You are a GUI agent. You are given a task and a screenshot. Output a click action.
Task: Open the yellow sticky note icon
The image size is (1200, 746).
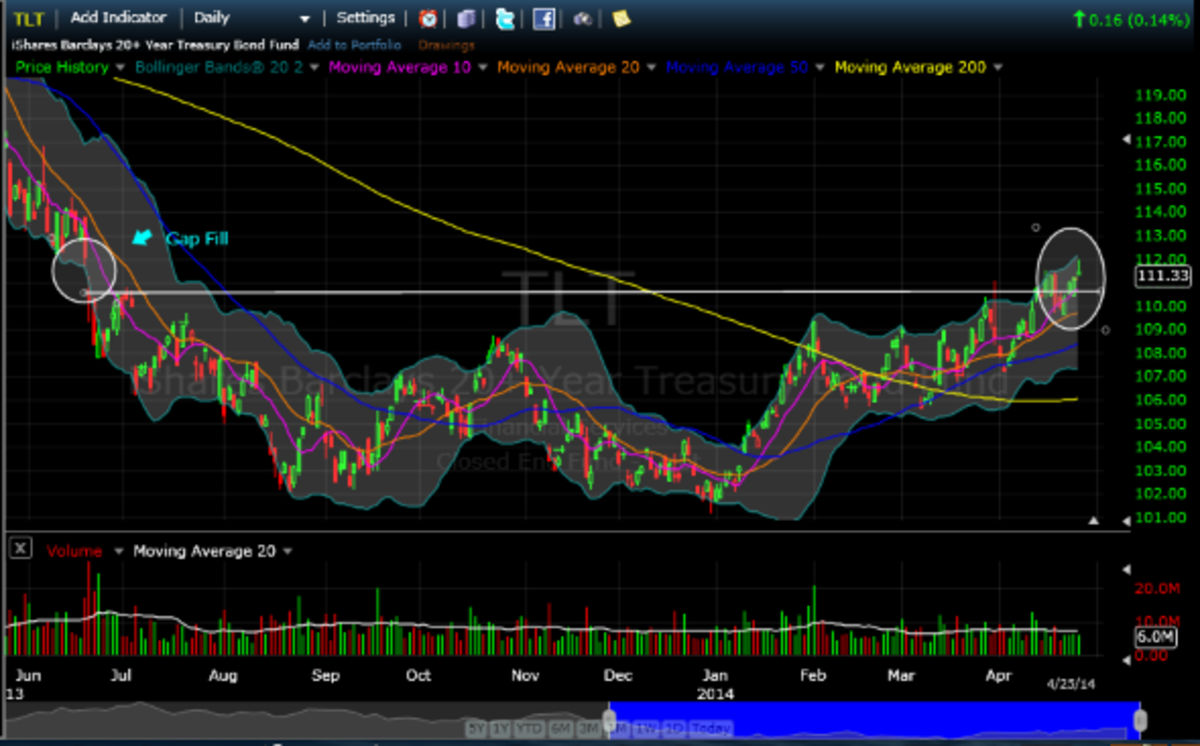pyautogui.click(x=621, y=18)
